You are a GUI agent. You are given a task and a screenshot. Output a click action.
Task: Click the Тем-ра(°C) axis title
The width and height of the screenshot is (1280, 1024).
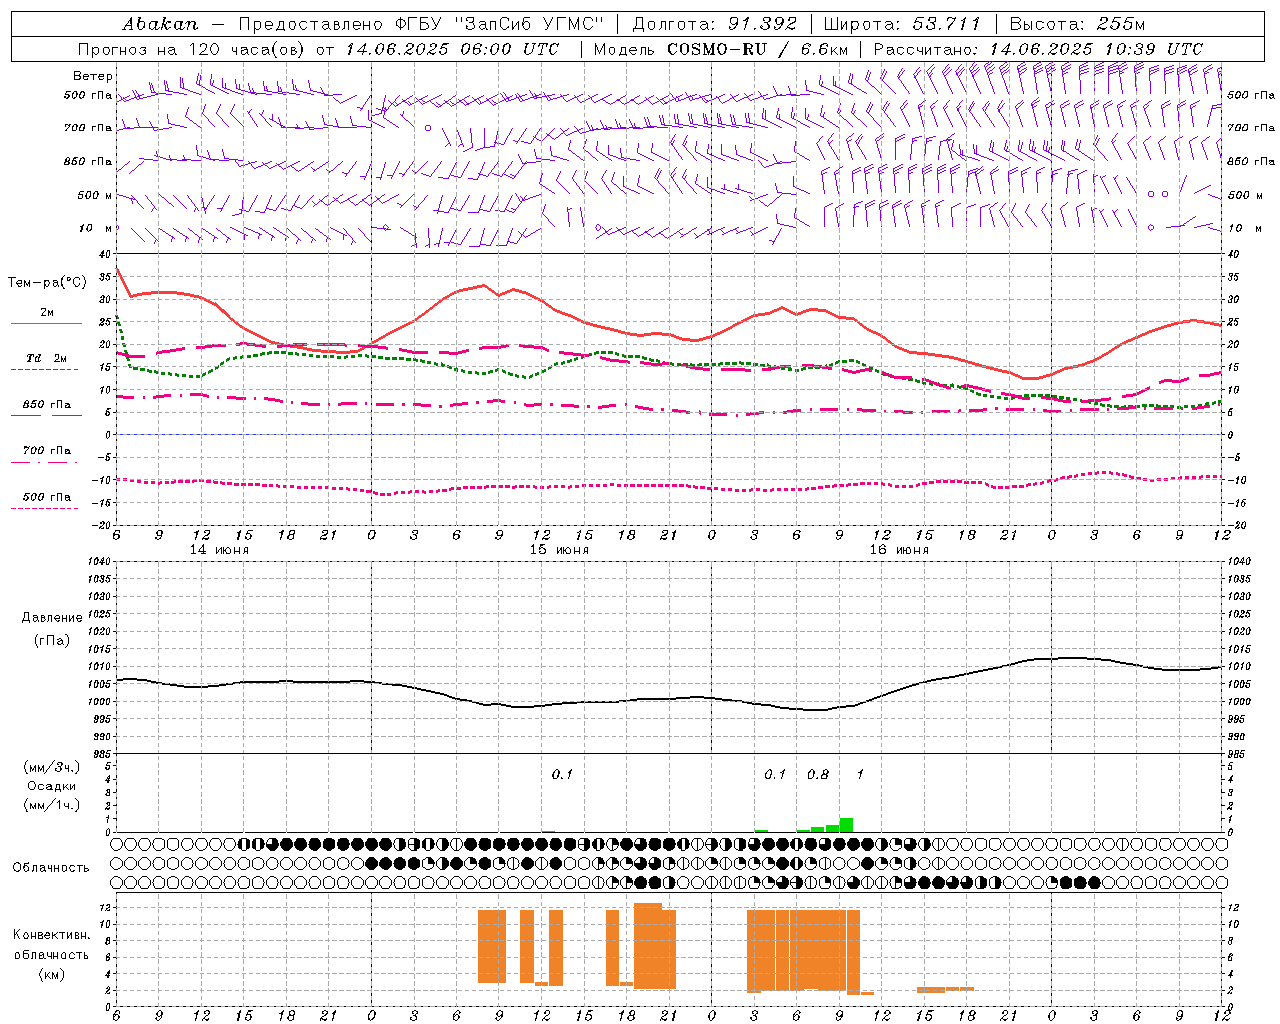[x=47, y=283]
